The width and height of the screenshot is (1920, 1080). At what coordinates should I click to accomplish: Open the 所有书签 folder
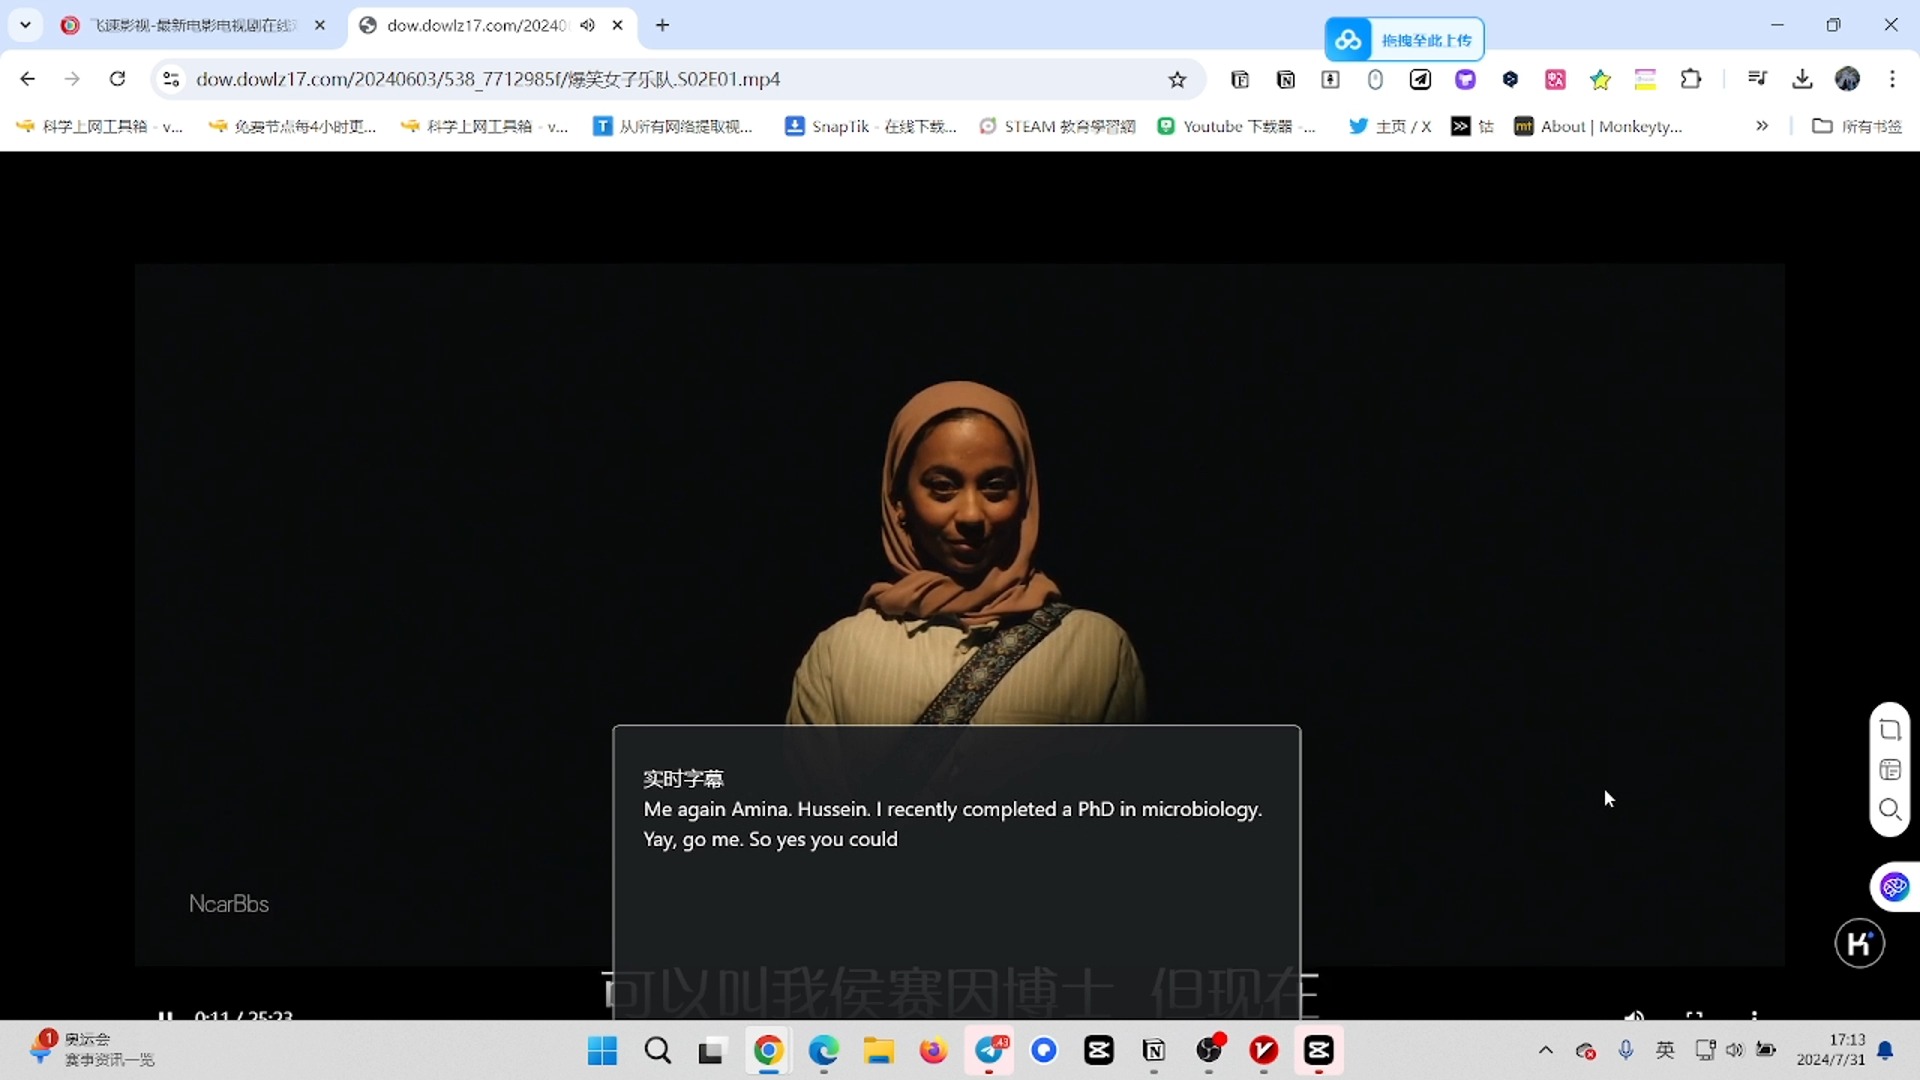(1857, 126)
